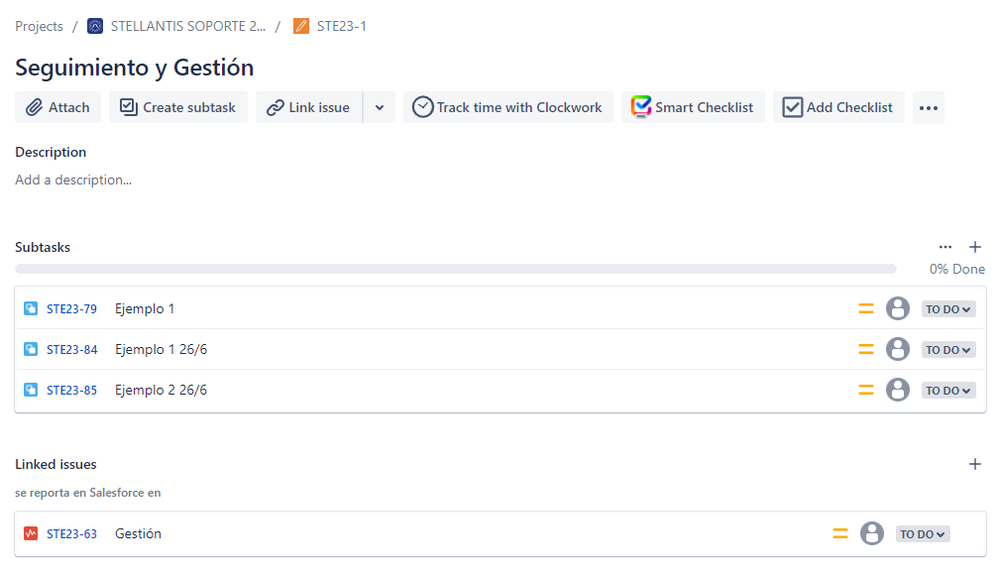The width and height of the screenshot is (999, 588).
Task: Click the 0% Done progress label
Action: (957, 269)
